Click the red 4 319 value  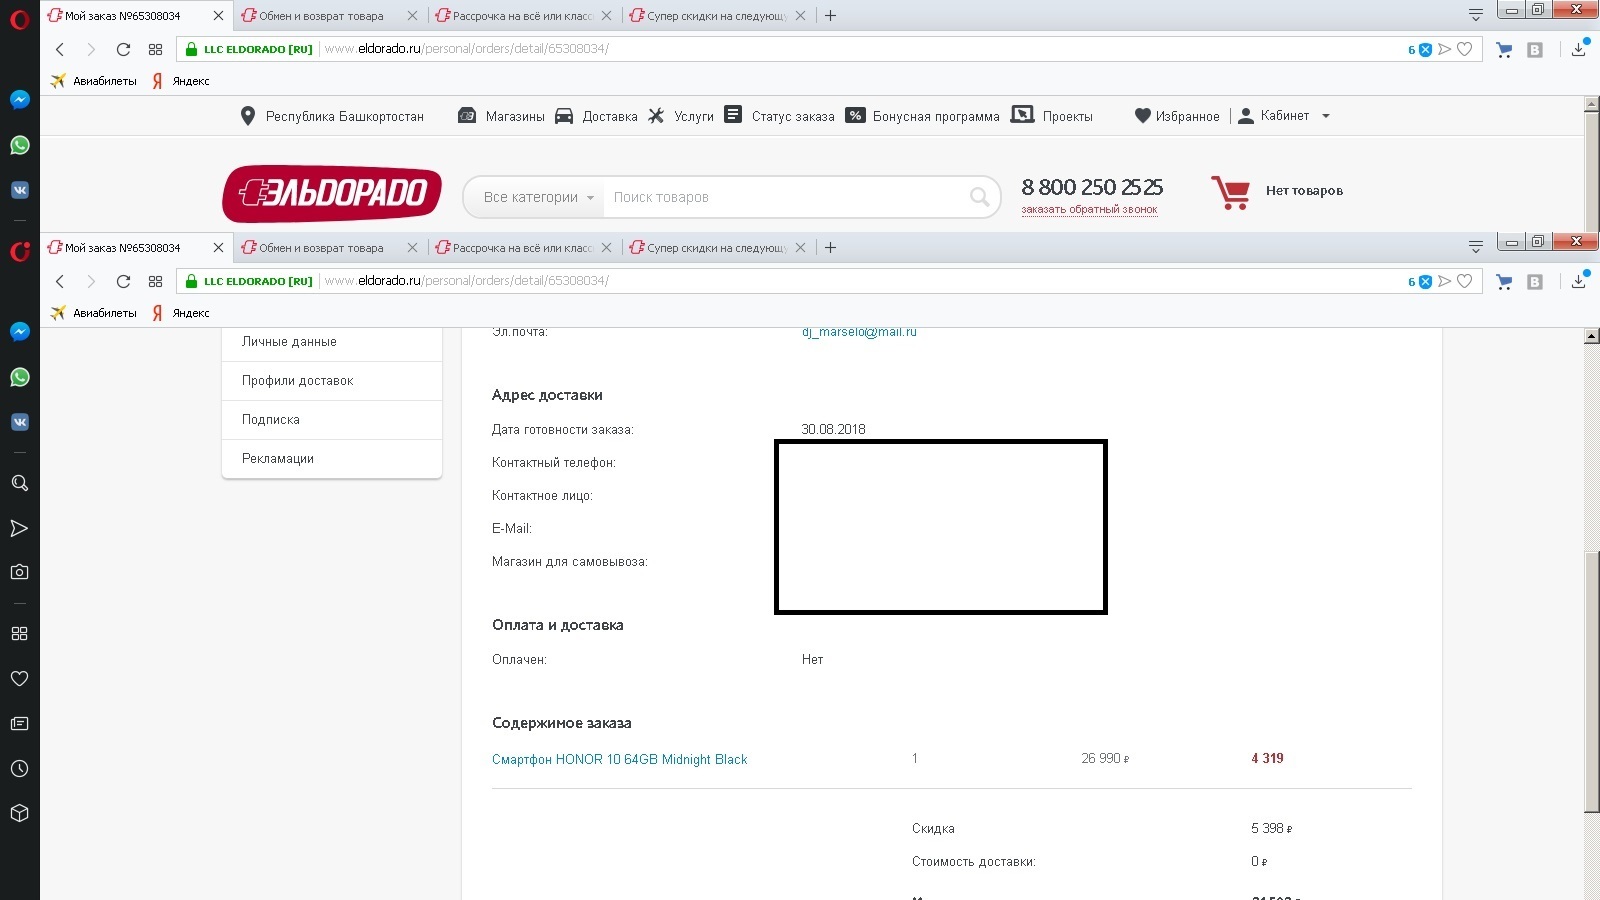(x=1267, y=759)
